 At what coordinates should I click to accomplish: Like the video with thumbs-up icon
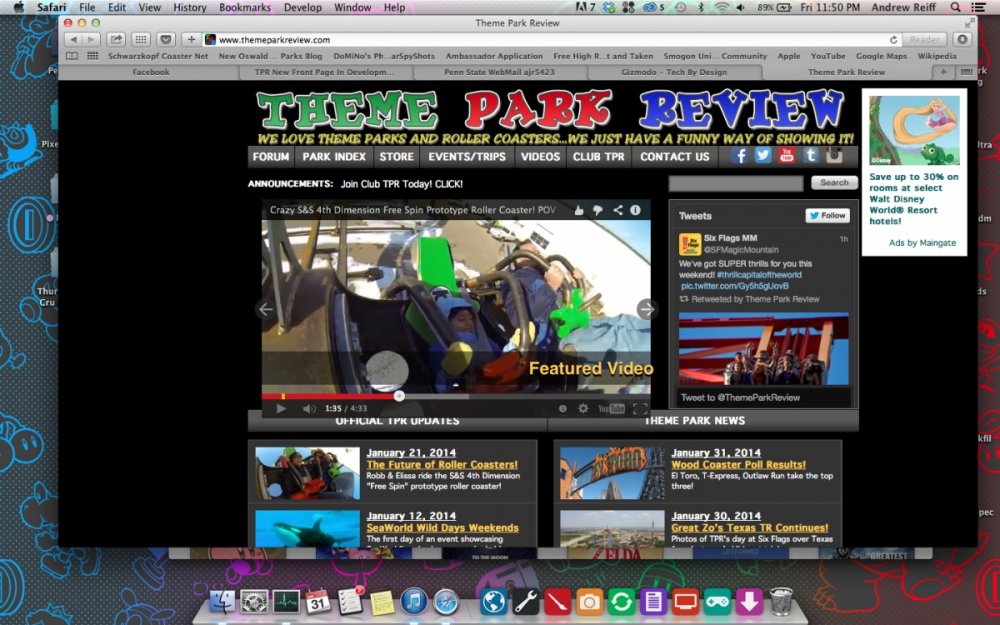pos(579,210)
